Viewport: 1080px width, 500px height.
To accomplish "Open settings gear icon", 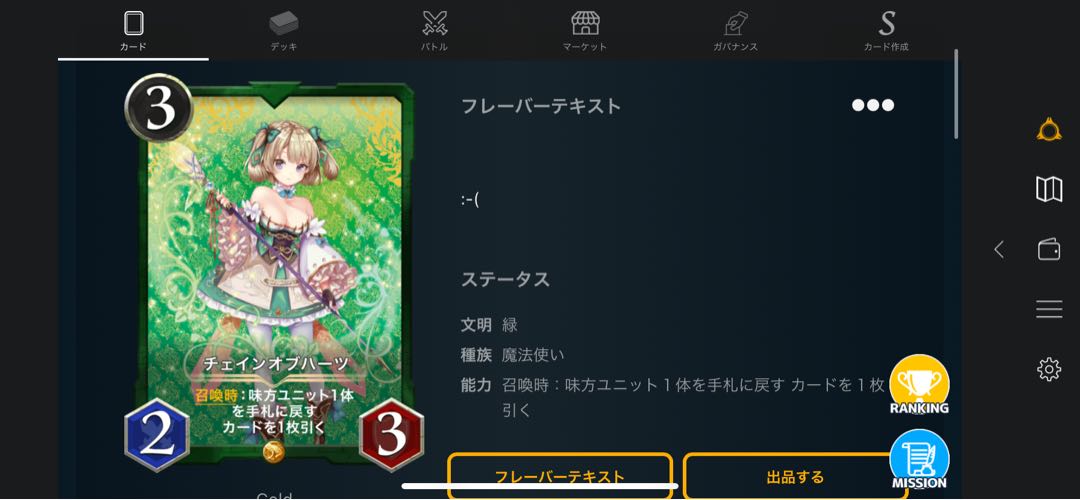I will 1049,370.
